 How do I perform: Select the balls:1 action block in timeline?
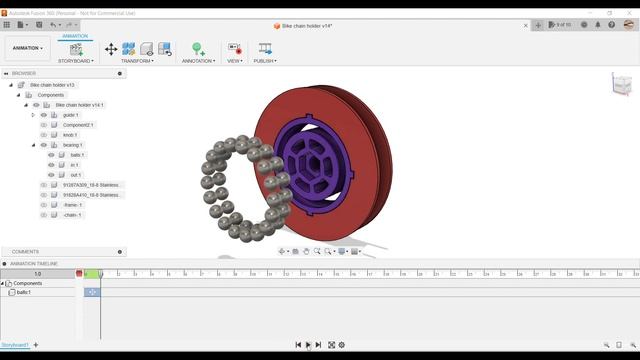pos(92,292)
